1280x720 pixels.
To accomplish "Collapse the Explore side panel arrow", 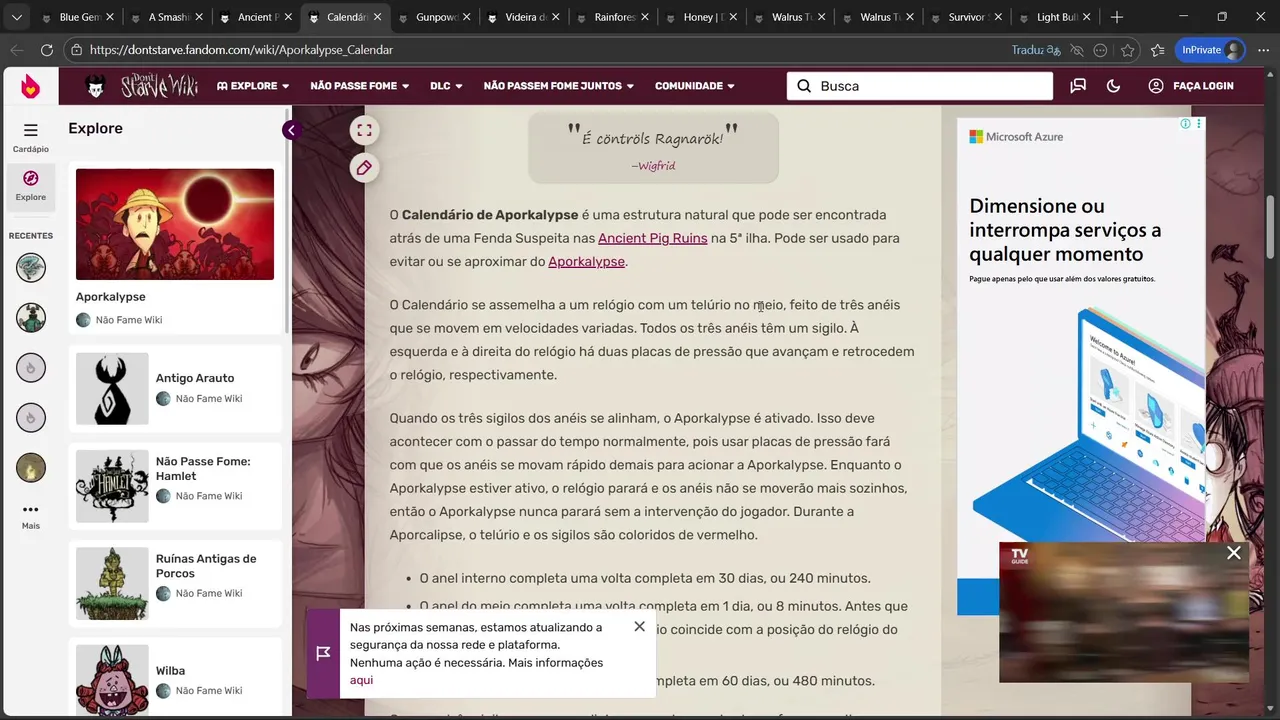I will pos(291,130).
